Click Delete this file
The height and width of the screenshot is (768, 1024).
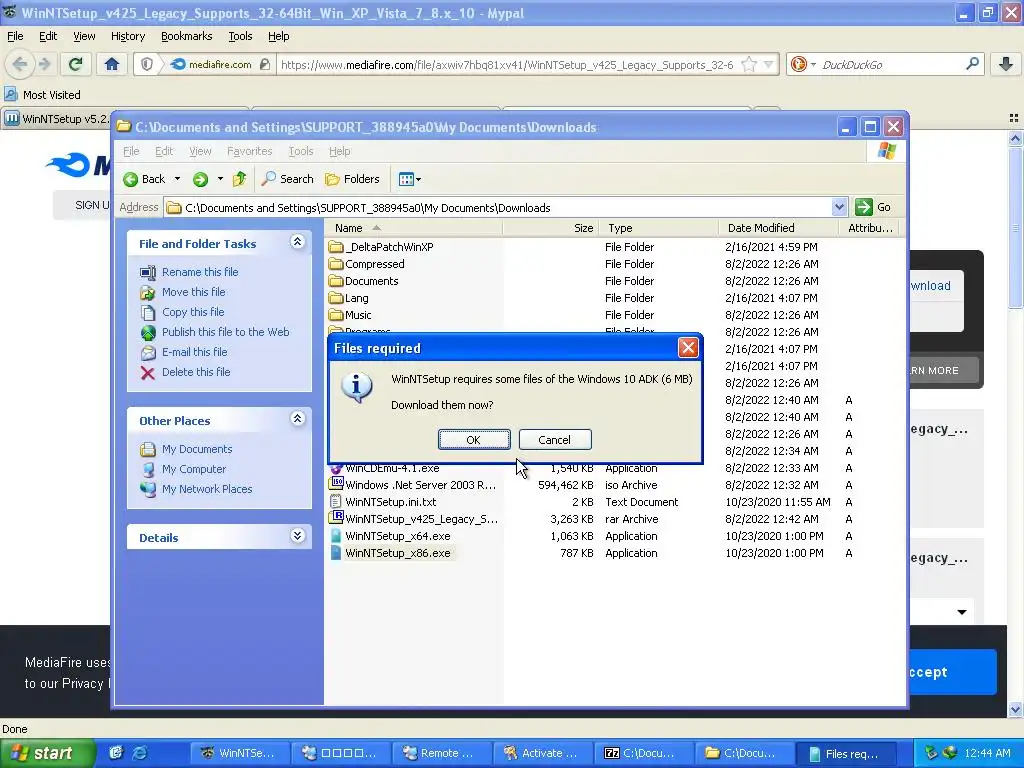[196, 372]
